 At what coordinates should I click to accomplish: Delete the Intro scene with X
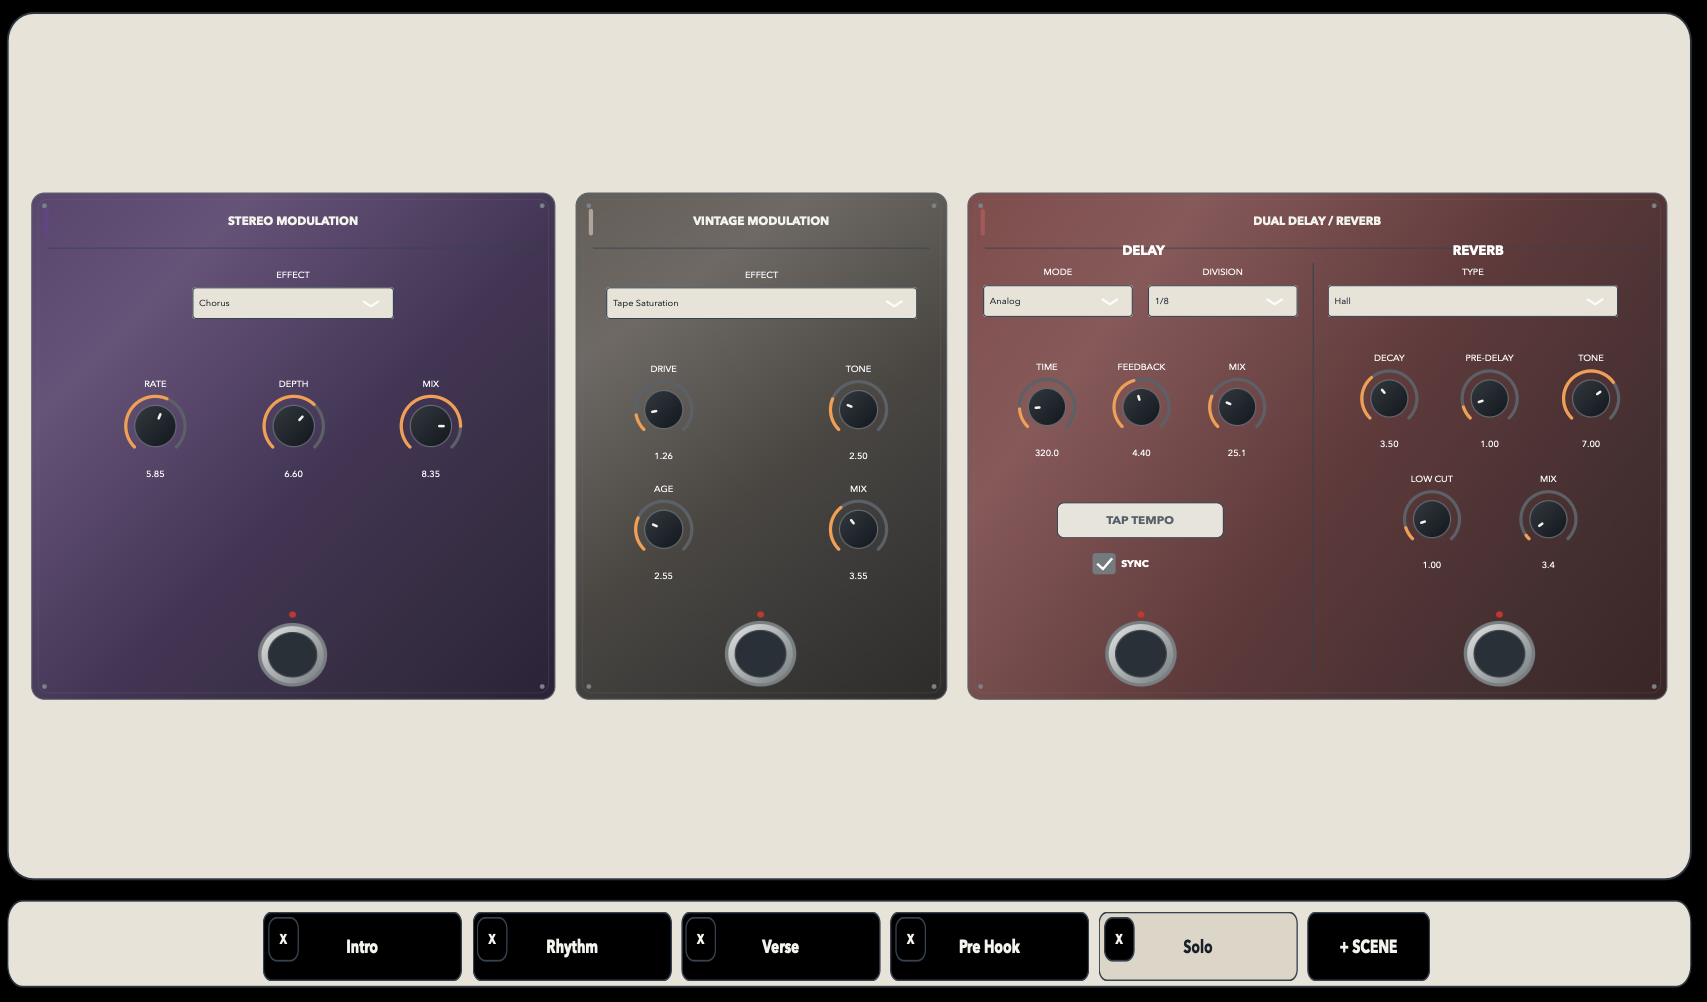pos(283,939)
